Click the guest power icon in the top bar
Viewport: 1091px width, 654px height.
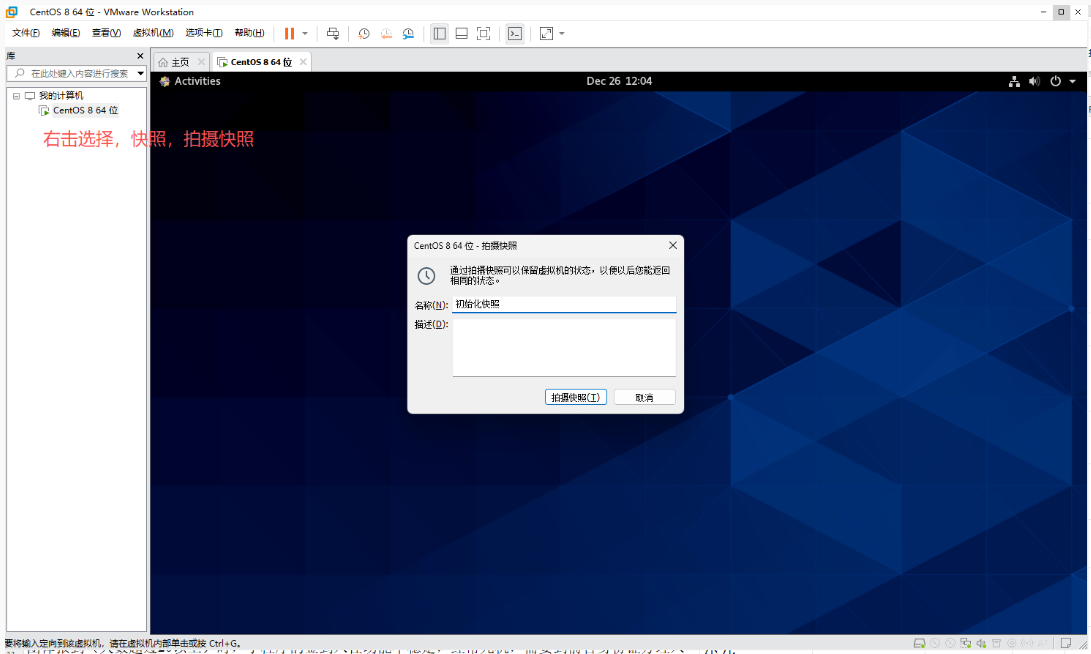(1056, 81)
